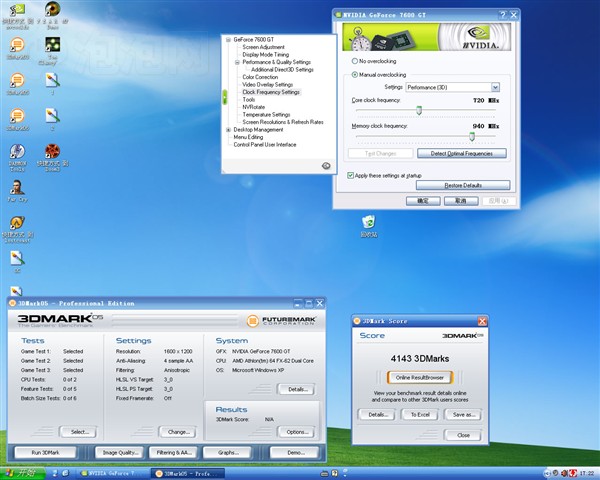600x480 pixels.
Task: Expand the Desktop Management tree node
Action: click(x=228, y=130)
